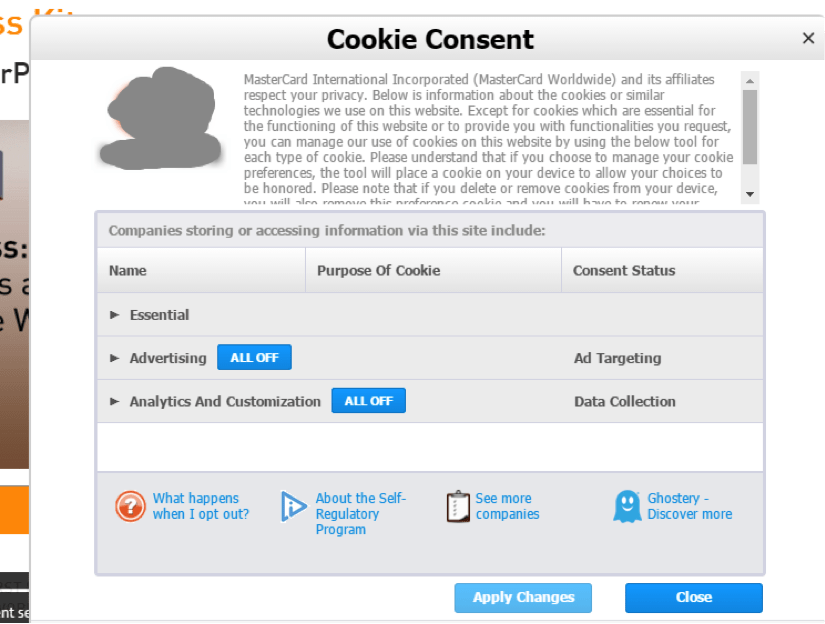Screen dimensions: 825x624
Task: Click the Purpose Of Cookie column header
Action: (x=378, y=270)
